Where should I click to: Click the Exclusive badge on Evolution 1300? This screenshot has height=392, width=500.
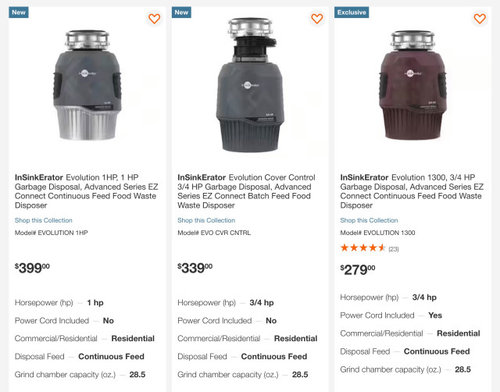pyautogui.click(x=352, y=12)
